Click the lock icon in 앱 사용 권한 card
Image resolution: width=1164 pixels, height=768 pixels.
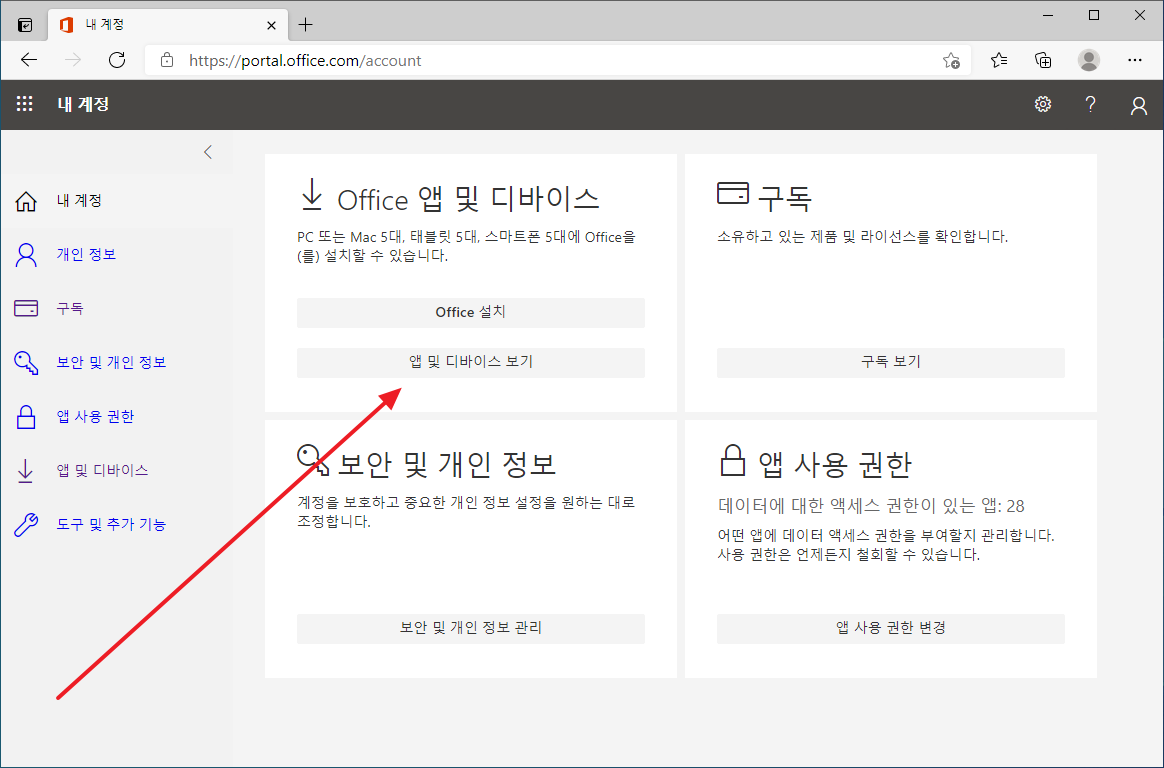pos(733,460)
